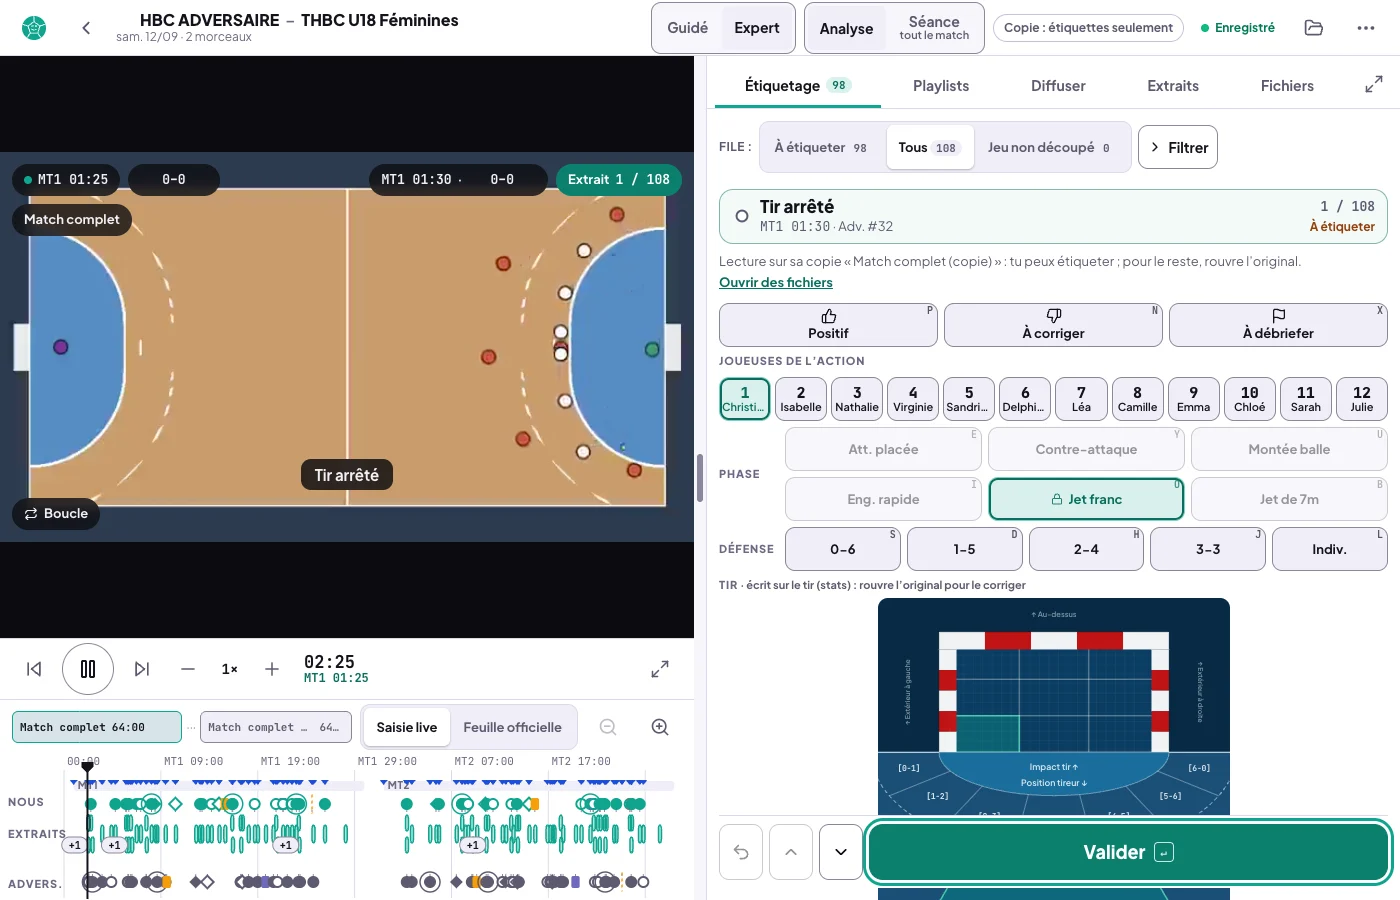Switch to Expert mode
The image size is (1400, 900).
tap(757, 28)
